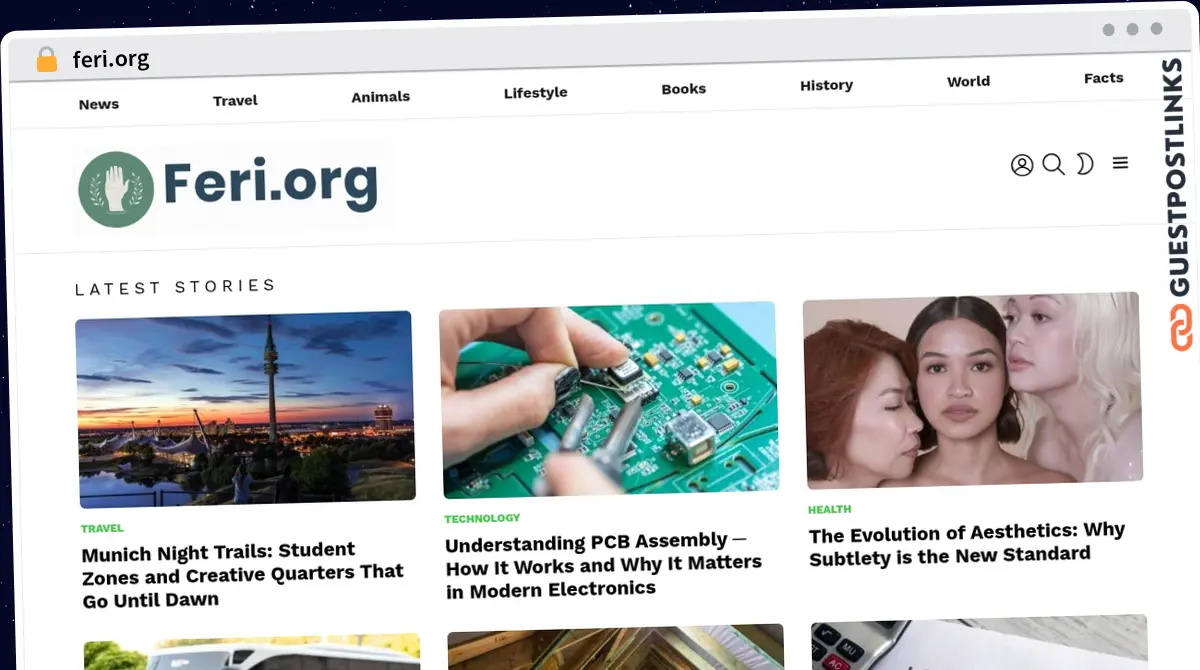Open the Facts nav link
The width and height of the screenshot is (1200, 670).
tap(1104, 78)
